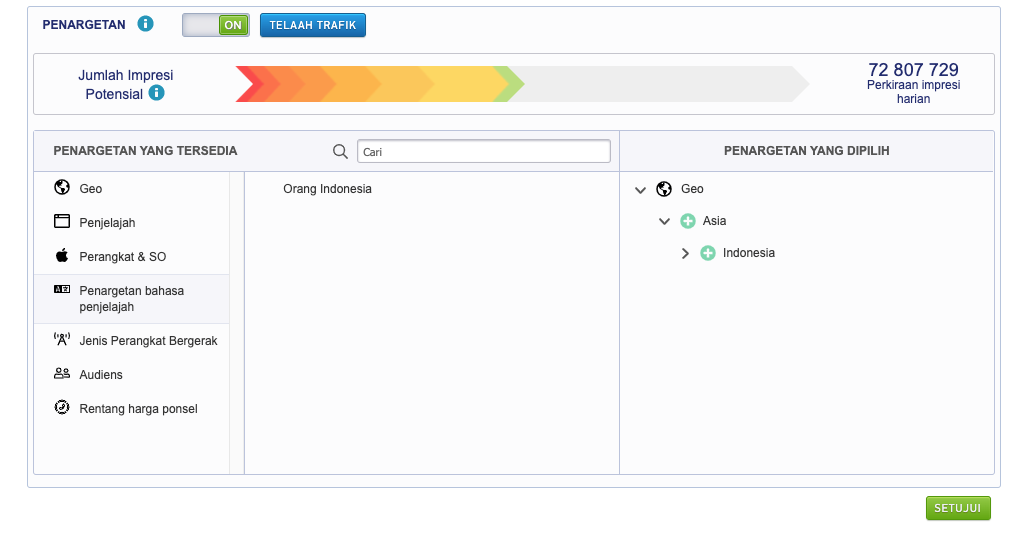Image resolution: width=1030 pixels, height=545 pixels.
Task: Expand the Indonesia node chevron
Action: pos(685,253)
